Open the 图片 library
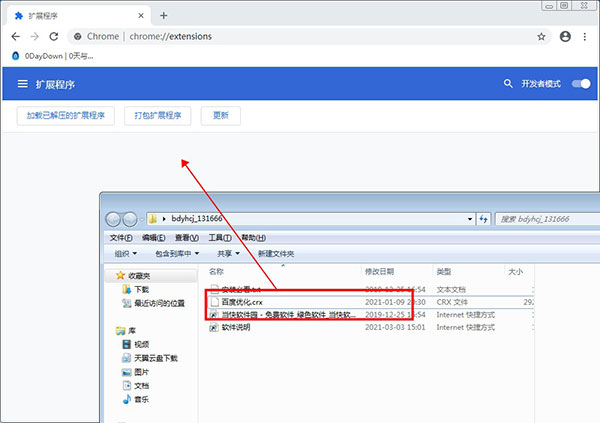The image size is (600, 423). (142, 372)
